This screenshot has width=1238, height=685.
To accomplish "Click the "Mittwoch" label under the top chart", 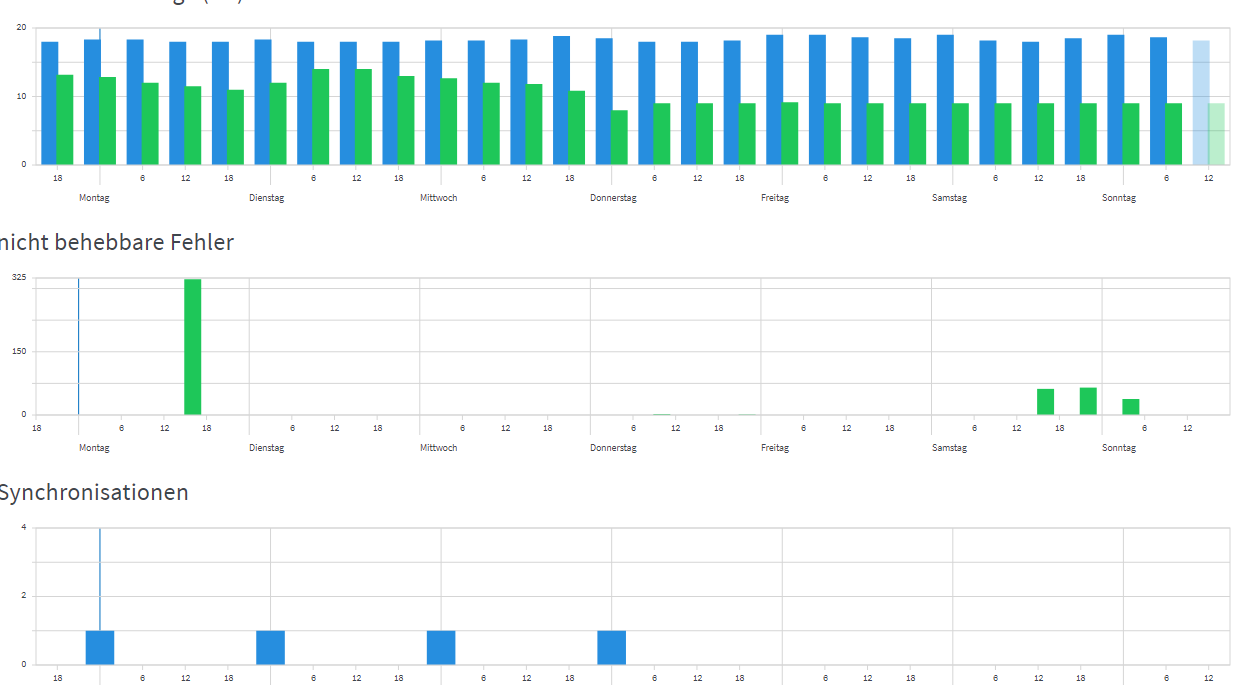I will click(x=439, y=198).
